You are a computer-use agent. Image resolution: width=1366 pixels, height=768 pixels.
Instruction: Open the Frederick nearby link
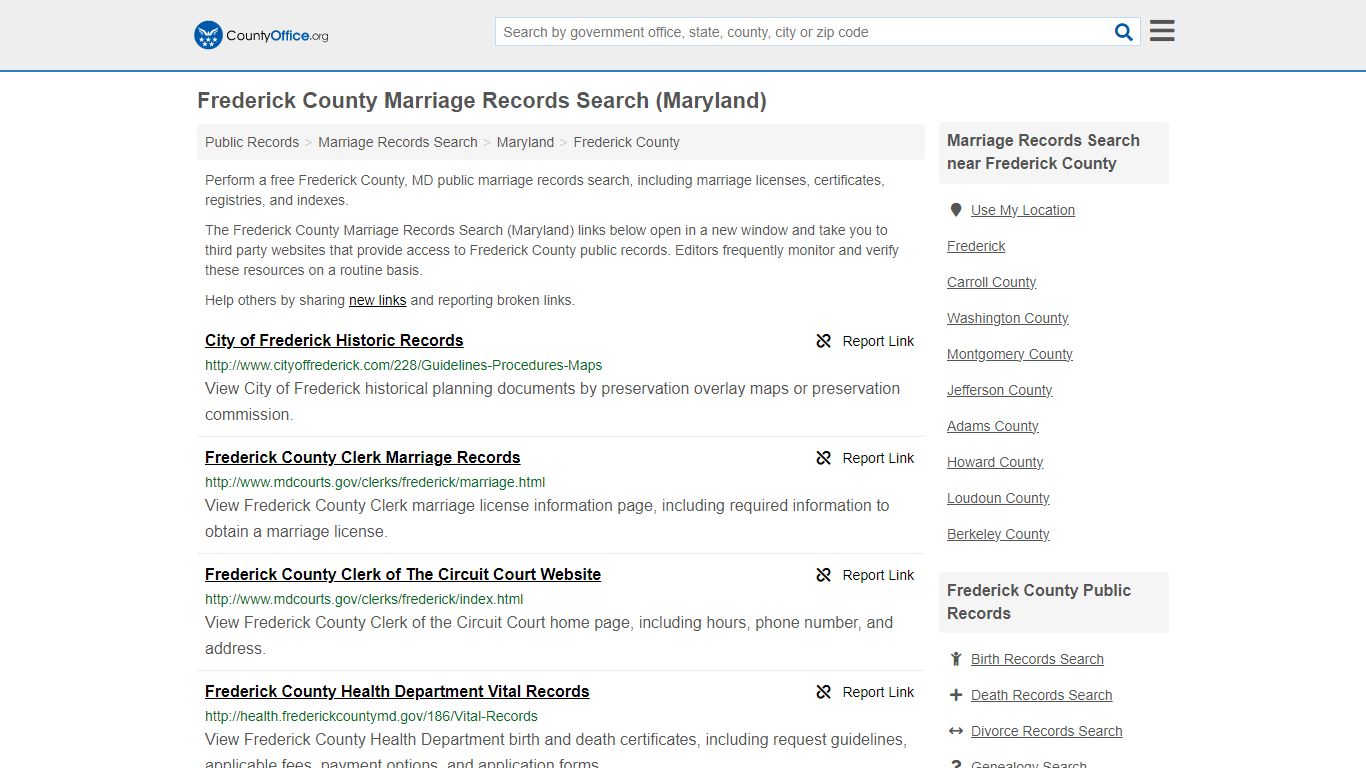pyautogui.click(x=976, y=246)
